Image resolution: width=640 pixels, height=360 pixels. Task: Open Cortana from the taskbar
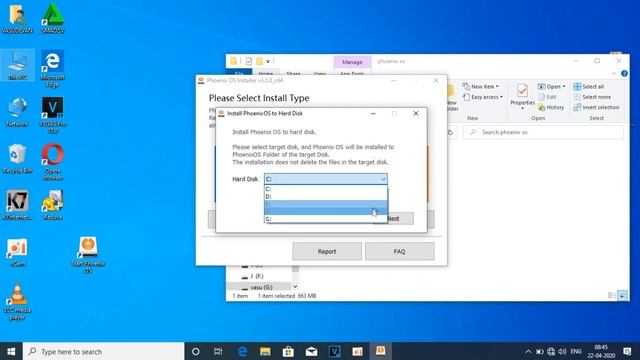coord(196,351)
